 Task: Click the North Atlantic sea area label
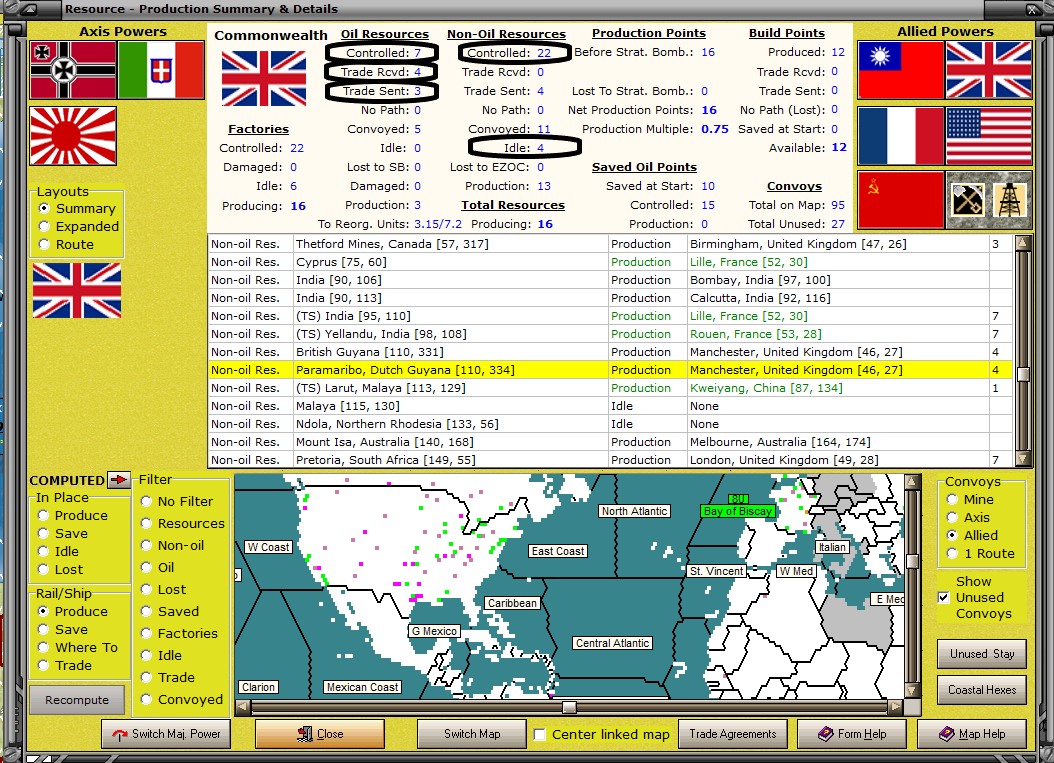tap(634, 511)
